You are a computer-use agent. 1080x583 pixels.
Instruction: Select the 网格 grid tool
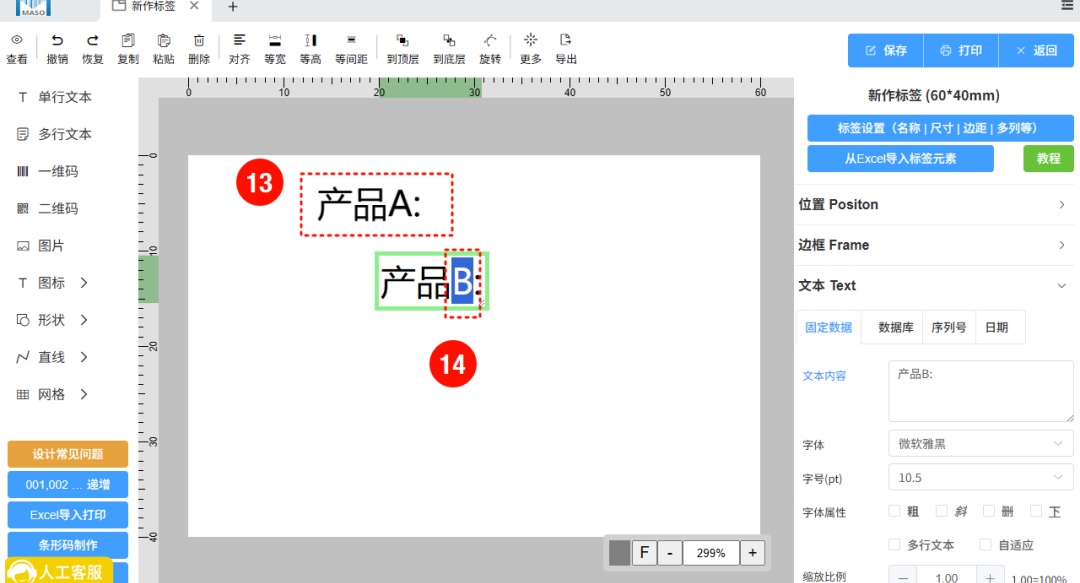pyautogui.click(x=41, y=395)
